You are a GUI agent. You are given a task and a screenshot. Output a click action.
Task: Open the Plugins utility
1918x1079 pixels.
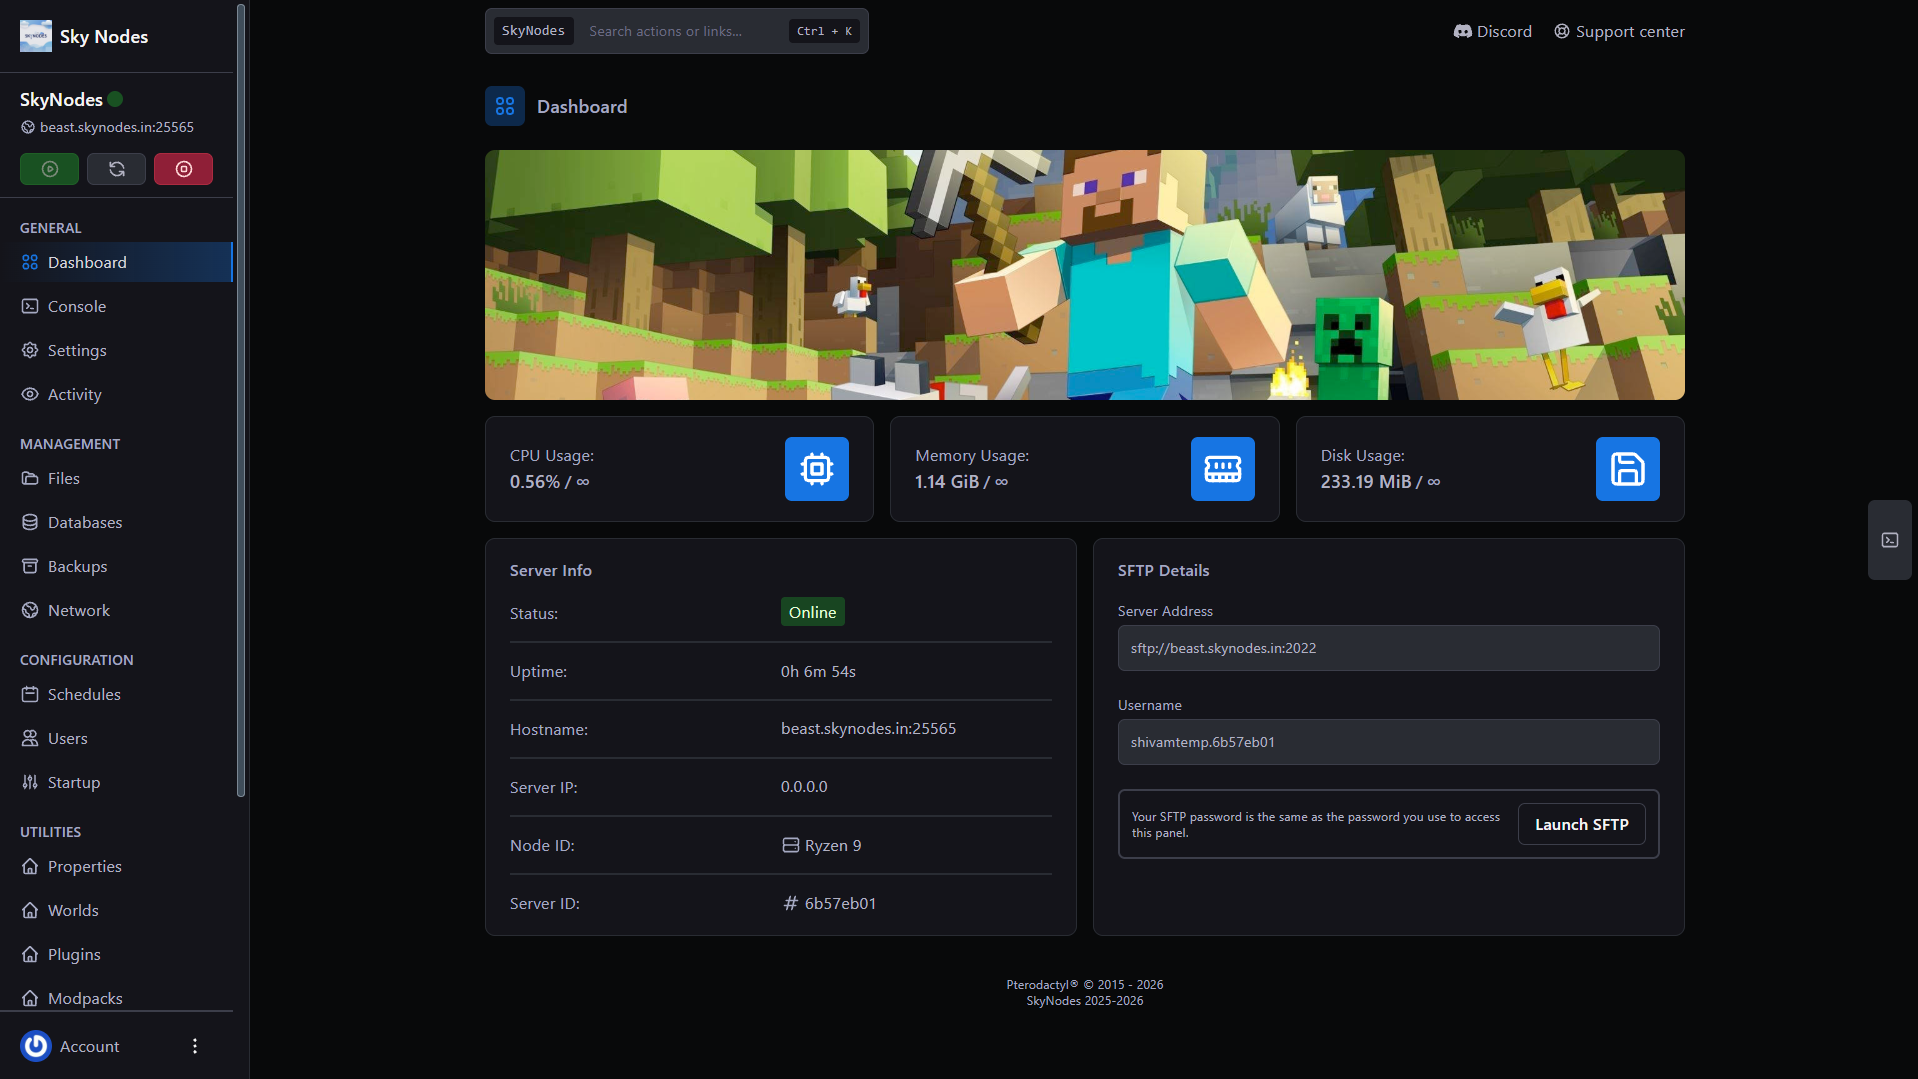pyautogui.click(x=116, y=954)
